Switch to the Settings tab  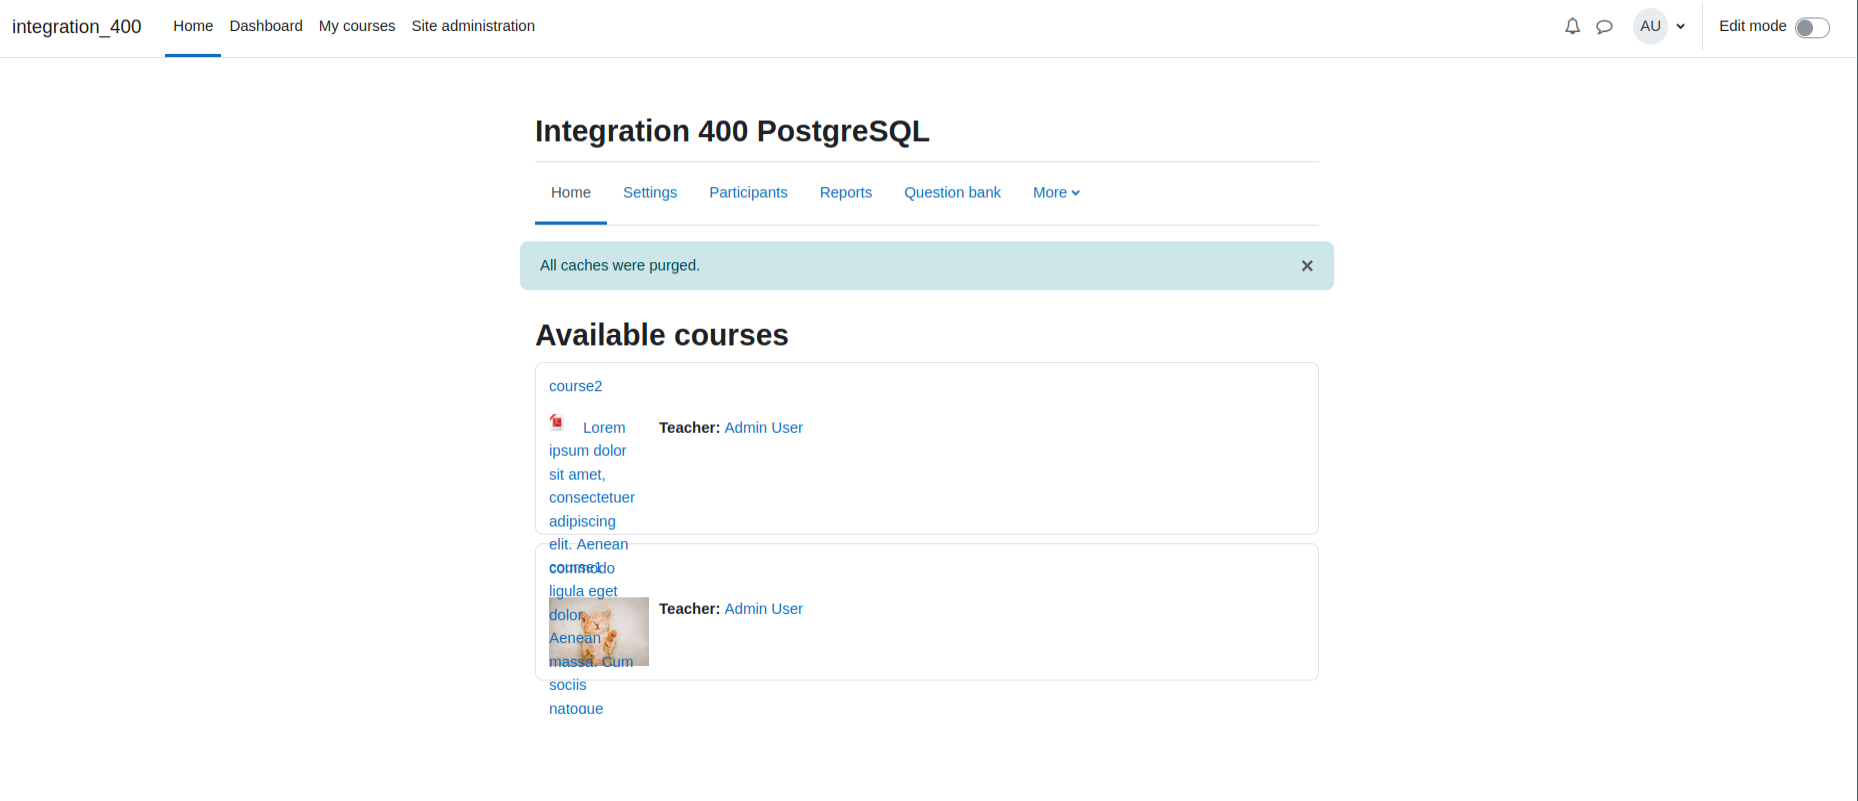tap(650, 192)
